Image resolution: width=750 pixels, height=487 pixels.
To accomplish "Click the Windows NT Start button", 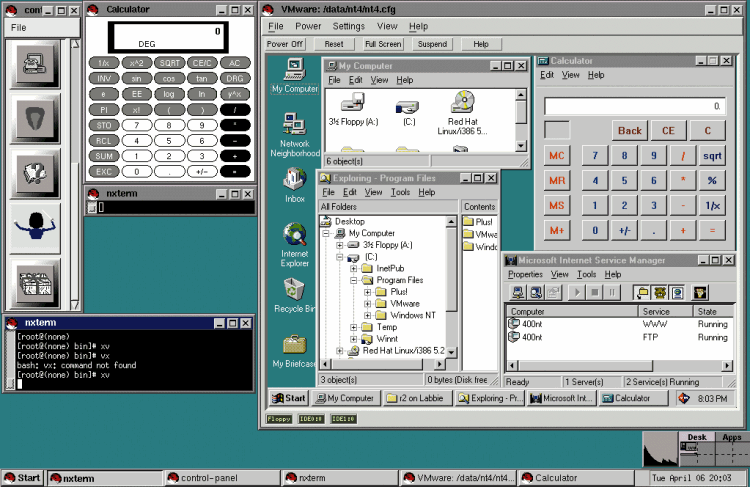I will tap(288, 398).
